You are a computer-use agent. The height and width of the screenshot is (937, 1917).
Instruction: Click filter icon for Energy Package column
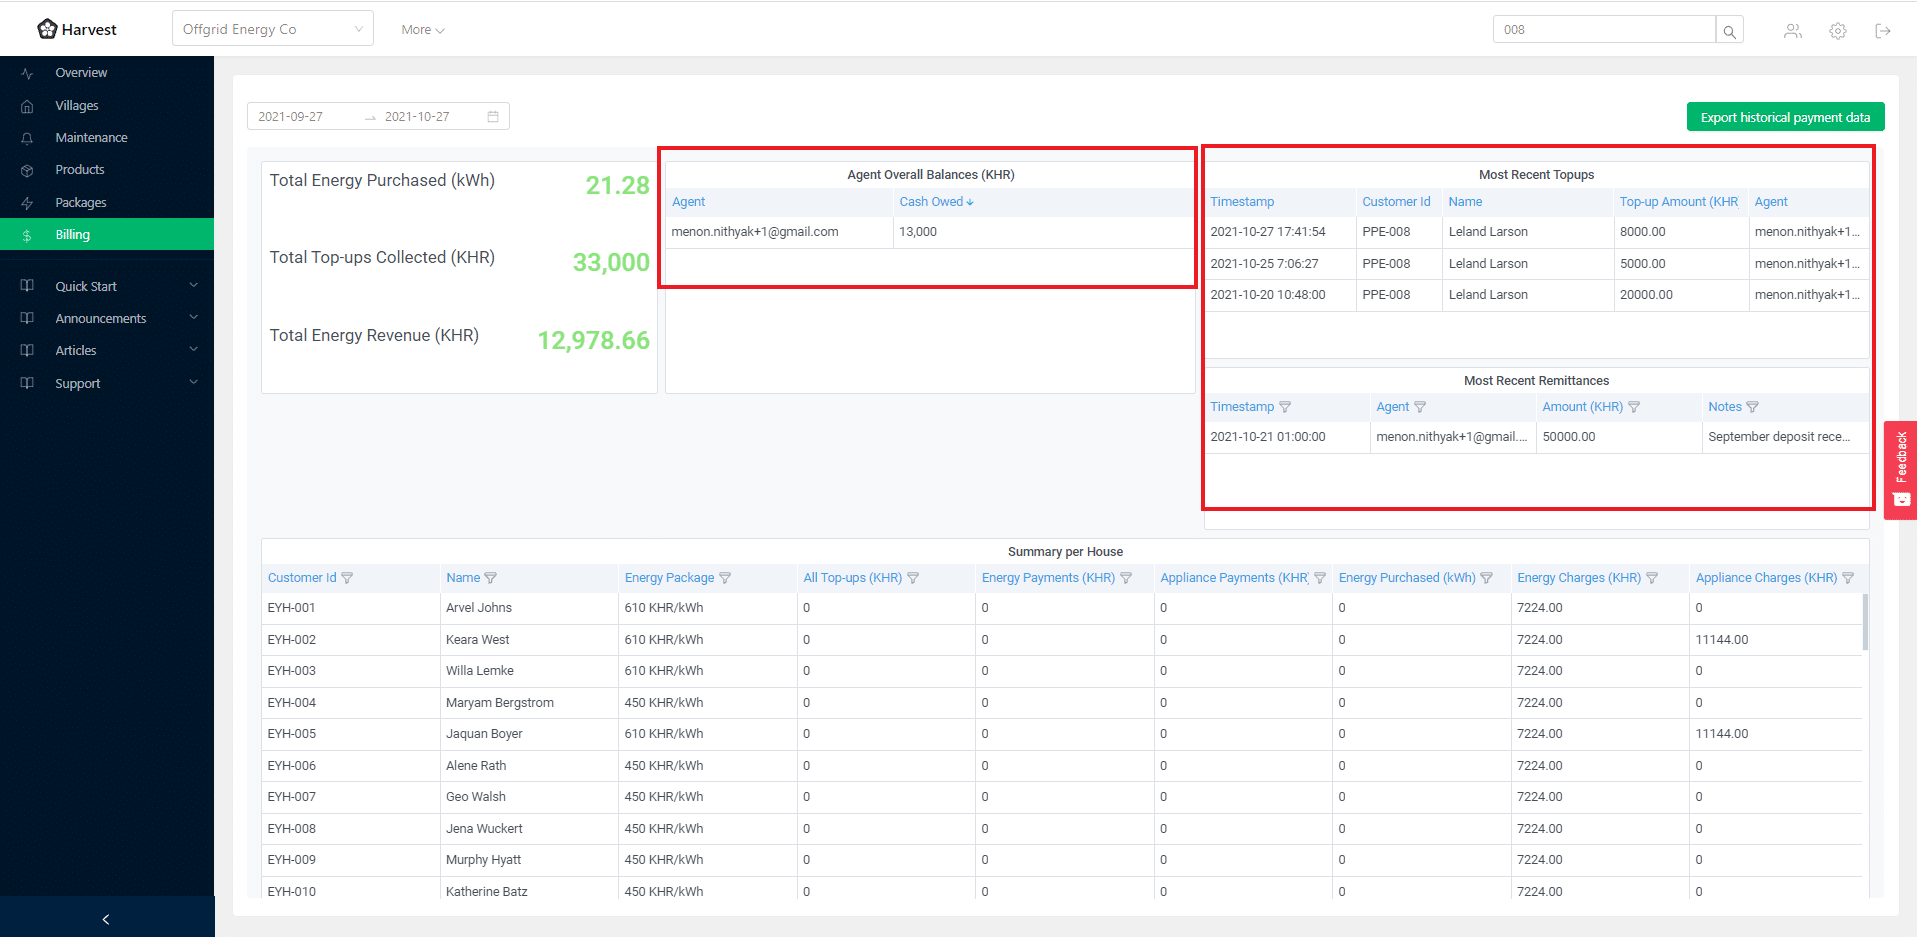[725, 578]
